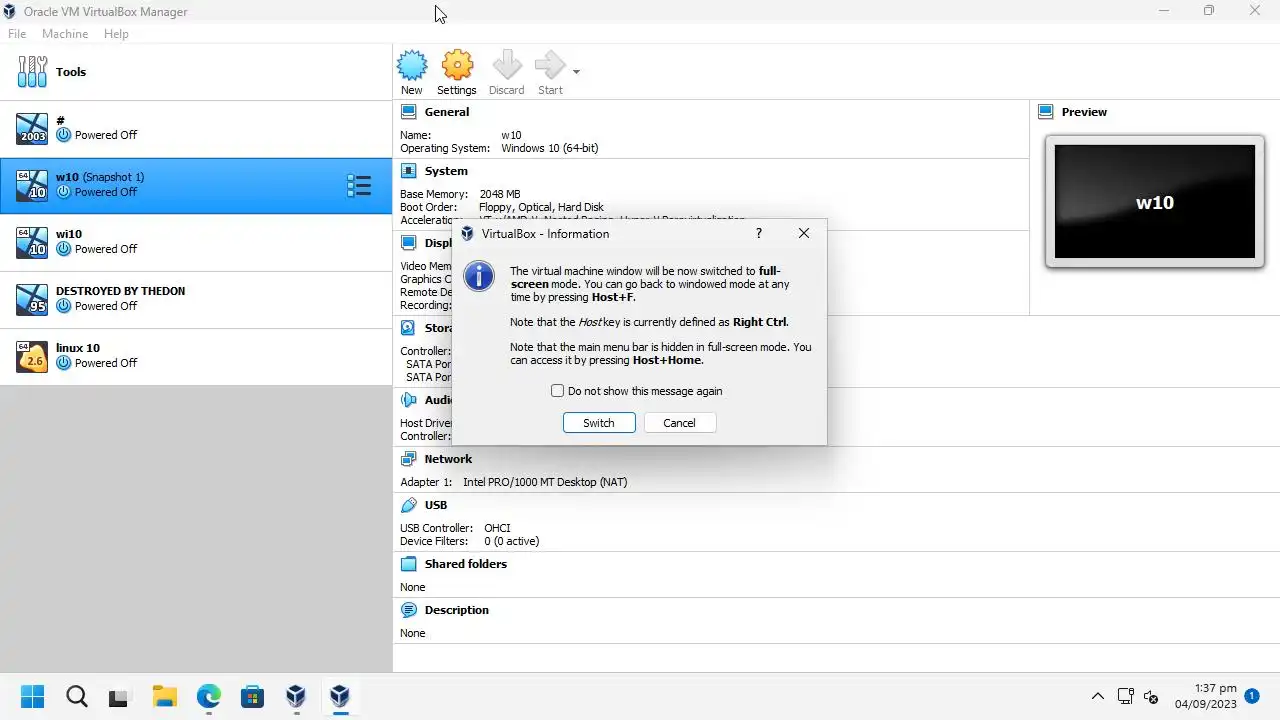Click the Audio section icon
Viewport: 1280px width, 720px height.
(408, 400)
